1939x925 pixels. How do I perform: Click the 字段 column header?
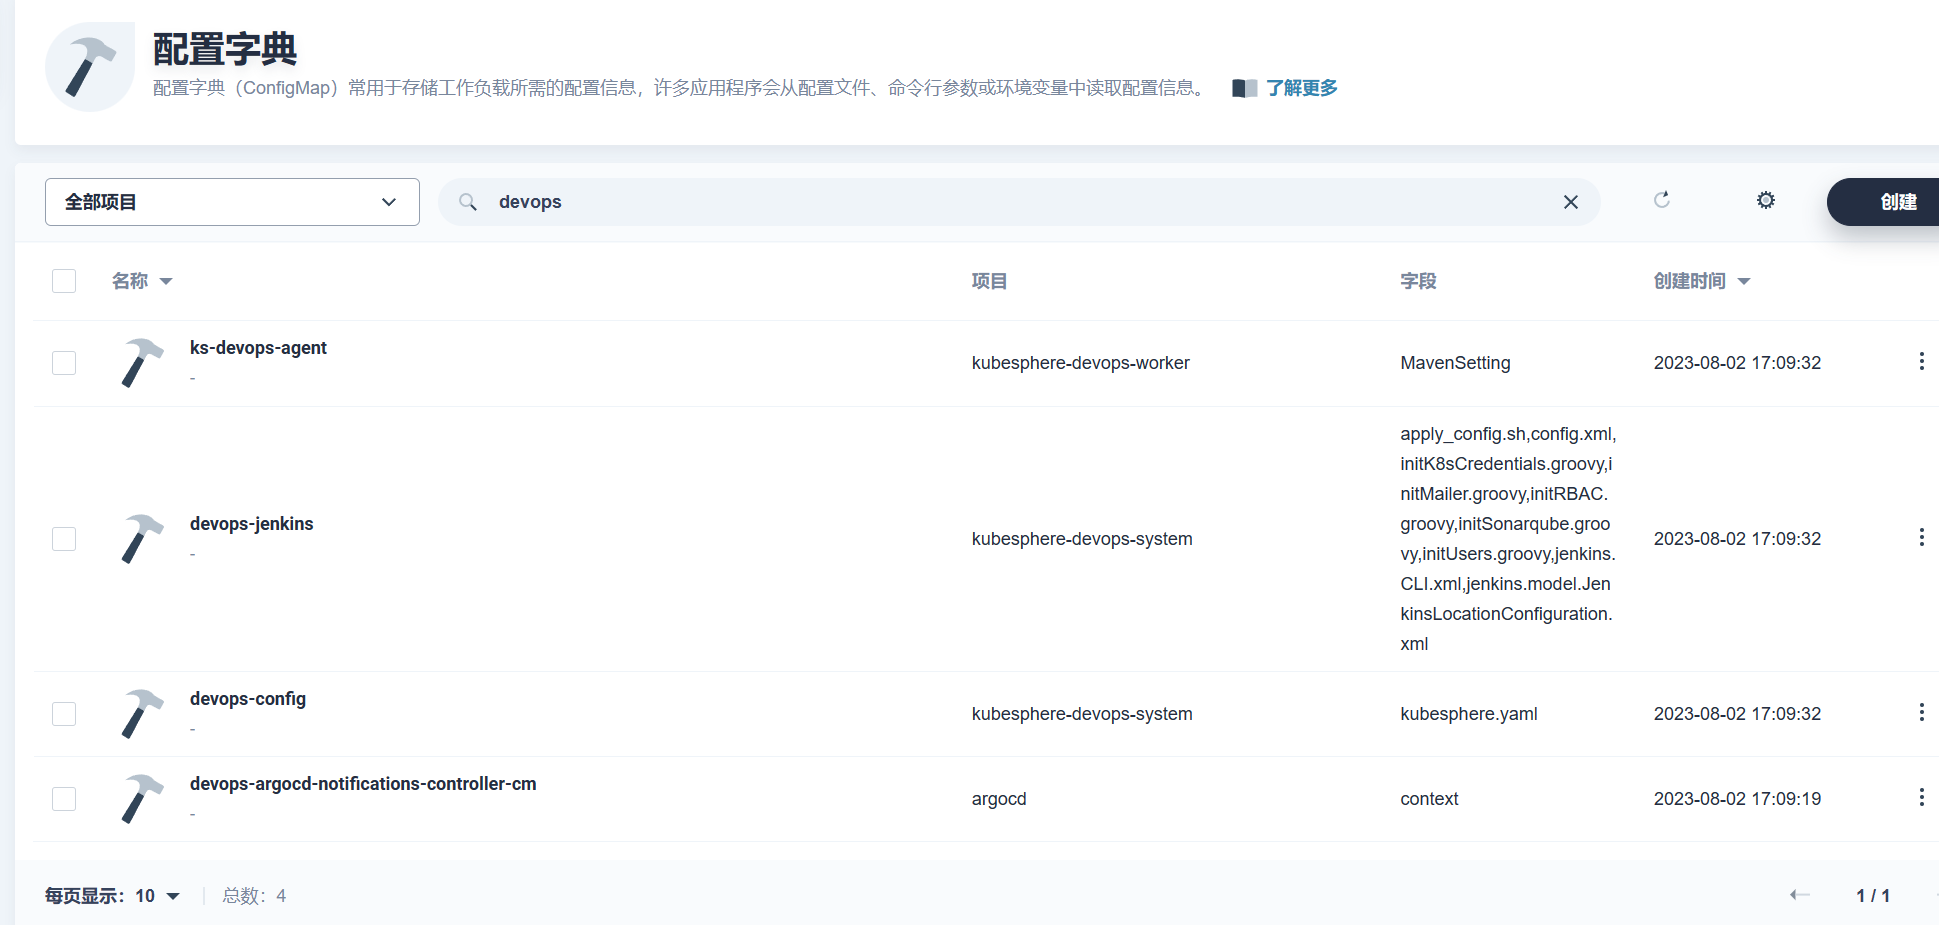point(1418,281)
